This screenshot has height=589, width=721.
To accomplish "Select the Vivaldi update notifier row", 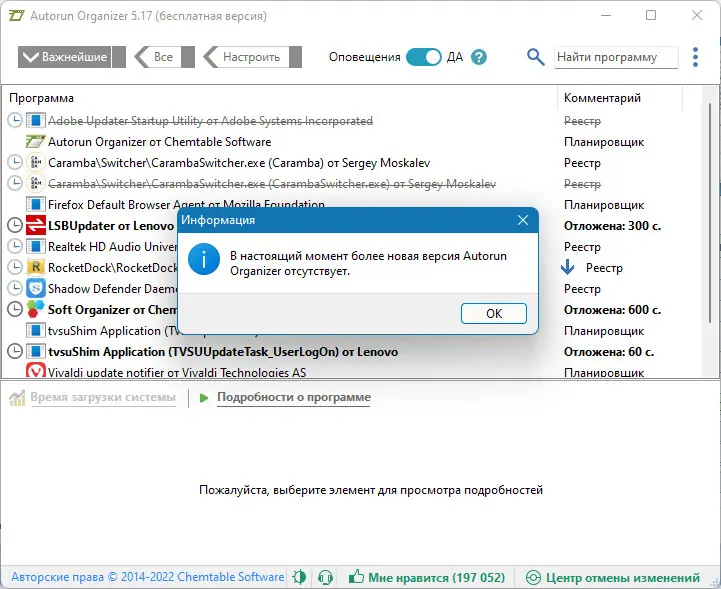I will [x=352, y=371].
